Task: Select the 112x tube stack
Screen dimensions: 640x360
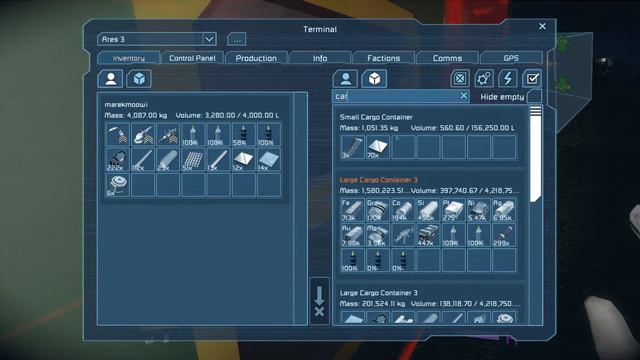Action: pos(143,160)
